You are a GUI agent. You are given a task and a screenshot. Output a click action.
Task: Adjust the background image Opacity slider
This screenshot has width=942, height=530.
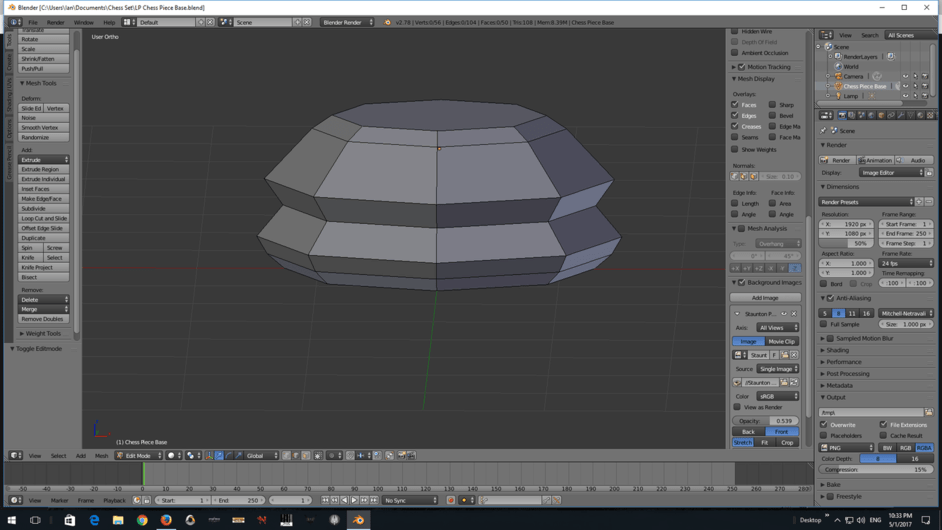click(x=765, y=421)
